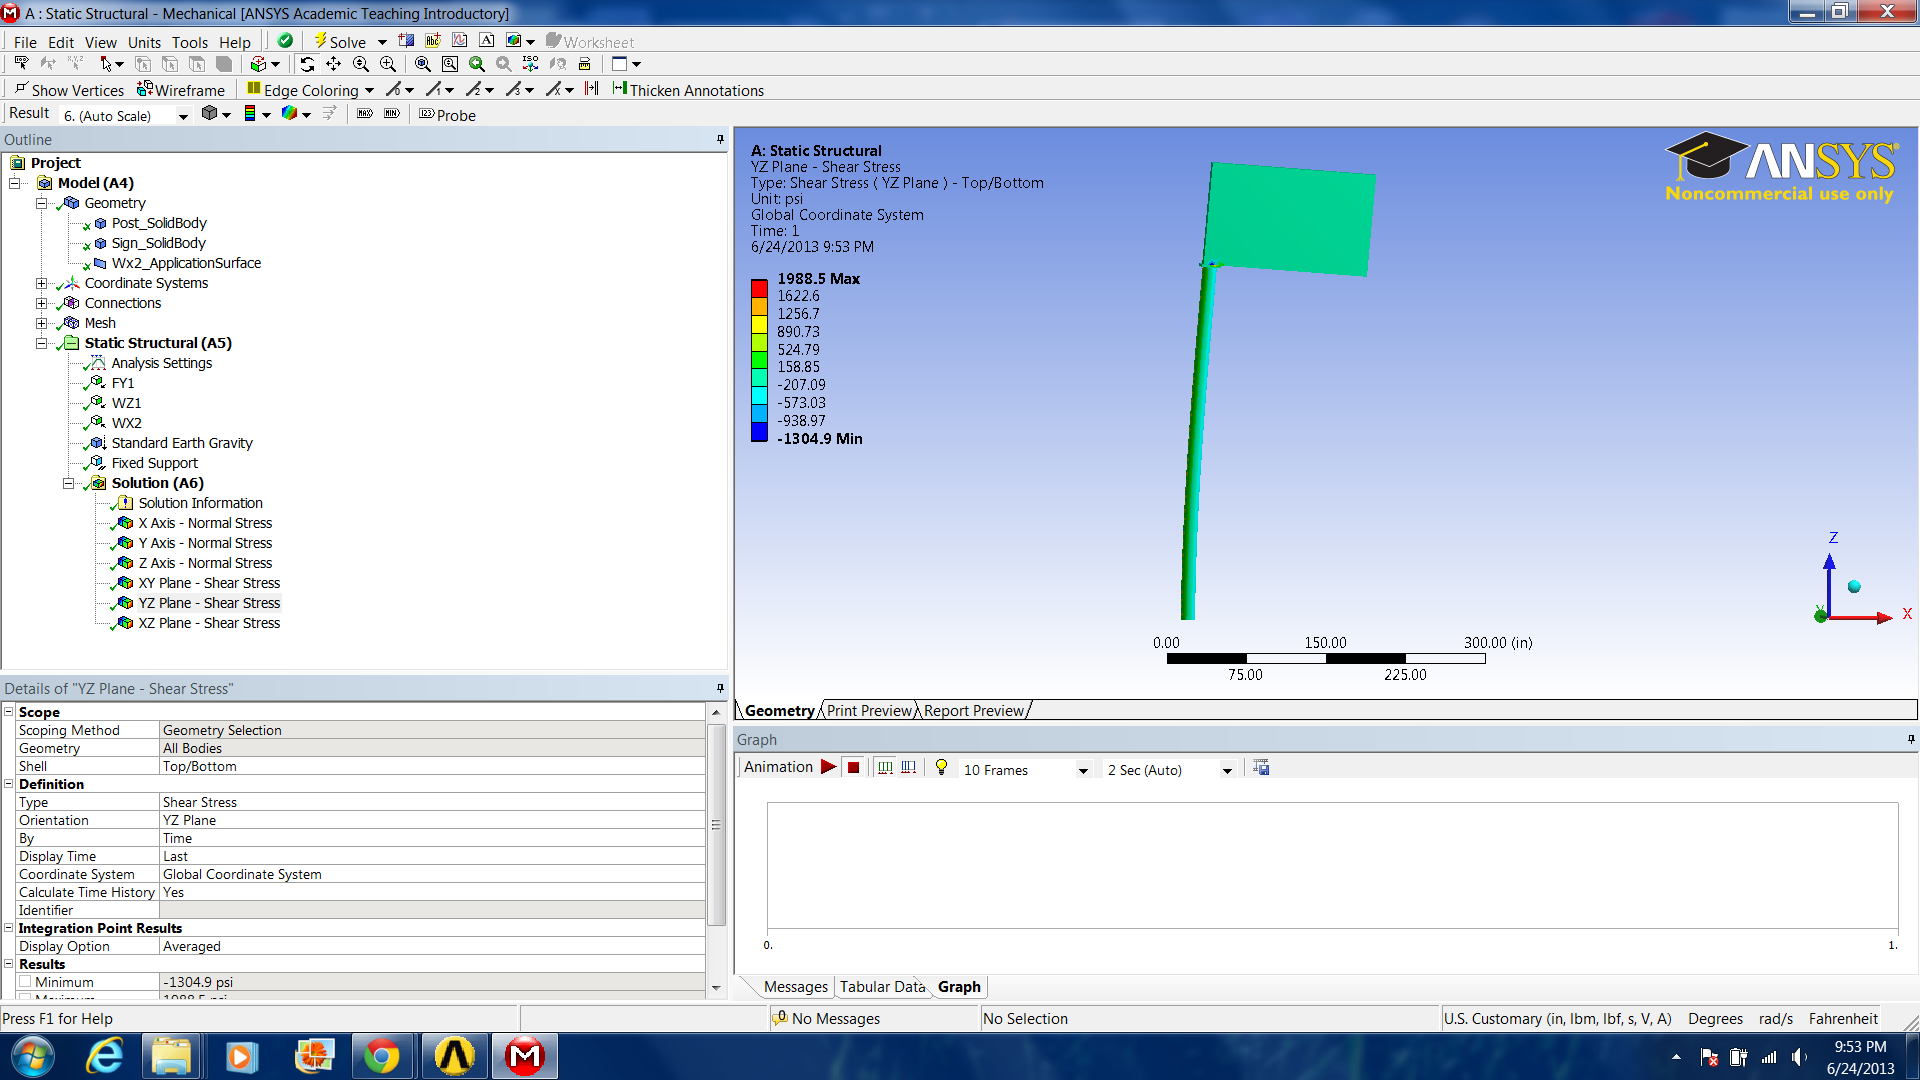Click the yellow lightbulb icon
This screenshot has width=1920, height=1080.
[941, 767]
